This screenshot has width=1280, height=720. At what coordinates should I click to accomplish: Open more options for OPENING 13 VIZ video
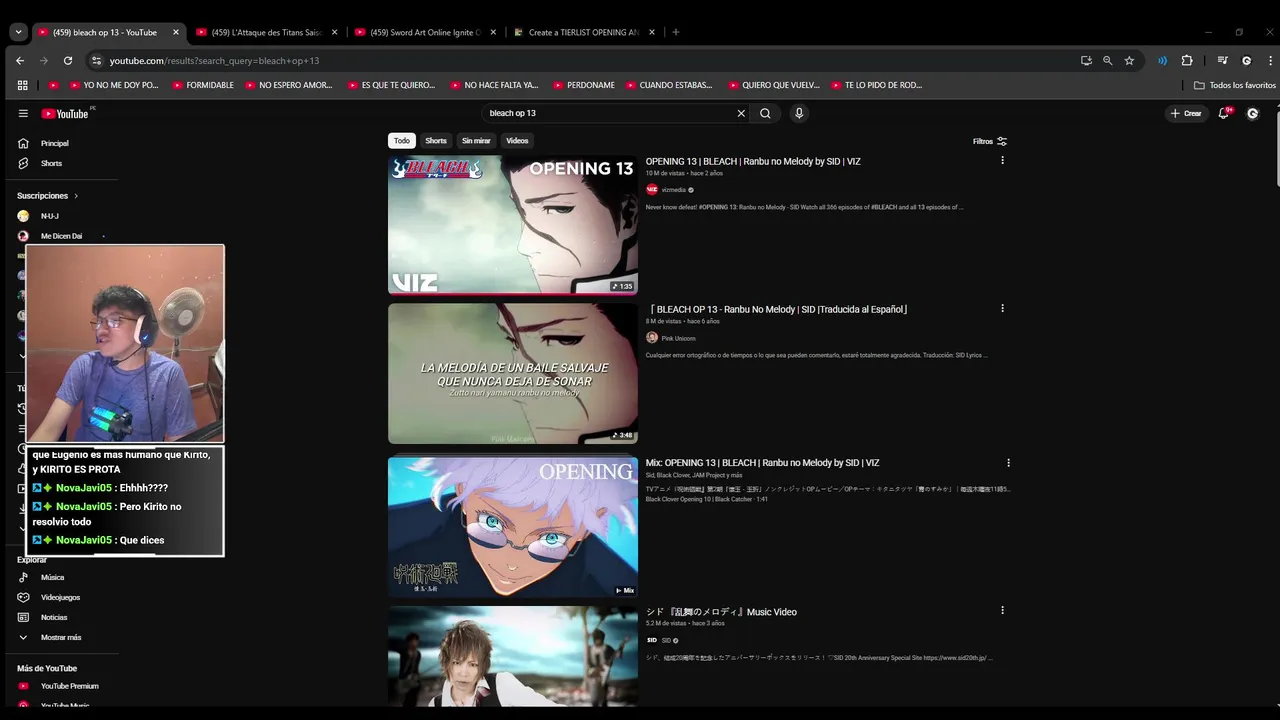(1002, 160)
